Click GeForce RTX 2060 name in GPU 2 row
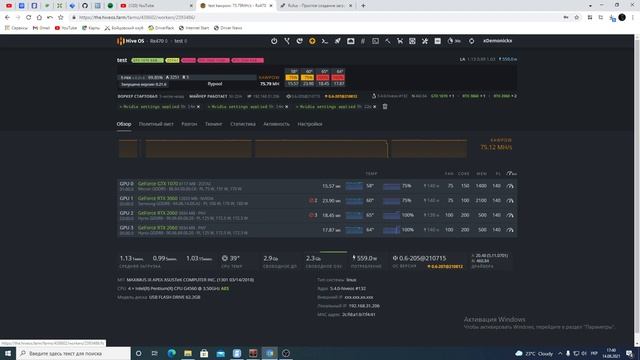The width and height of the screenshot is (640, 360). 158,213
